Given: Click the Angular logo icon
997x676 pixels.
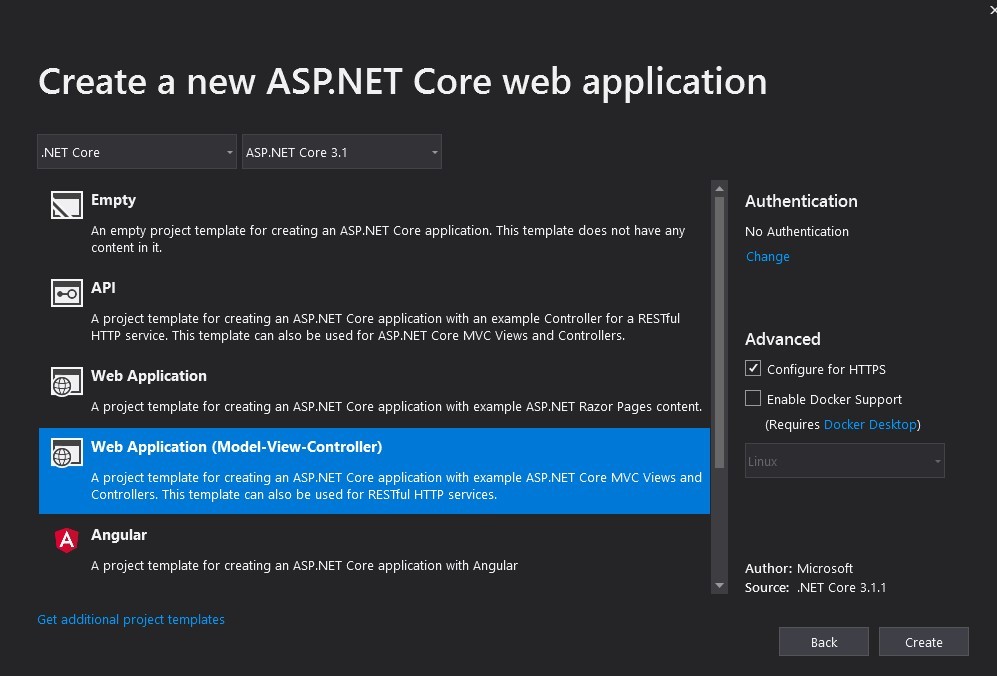Looking at the screenshot, I should [x=67, y=541].
